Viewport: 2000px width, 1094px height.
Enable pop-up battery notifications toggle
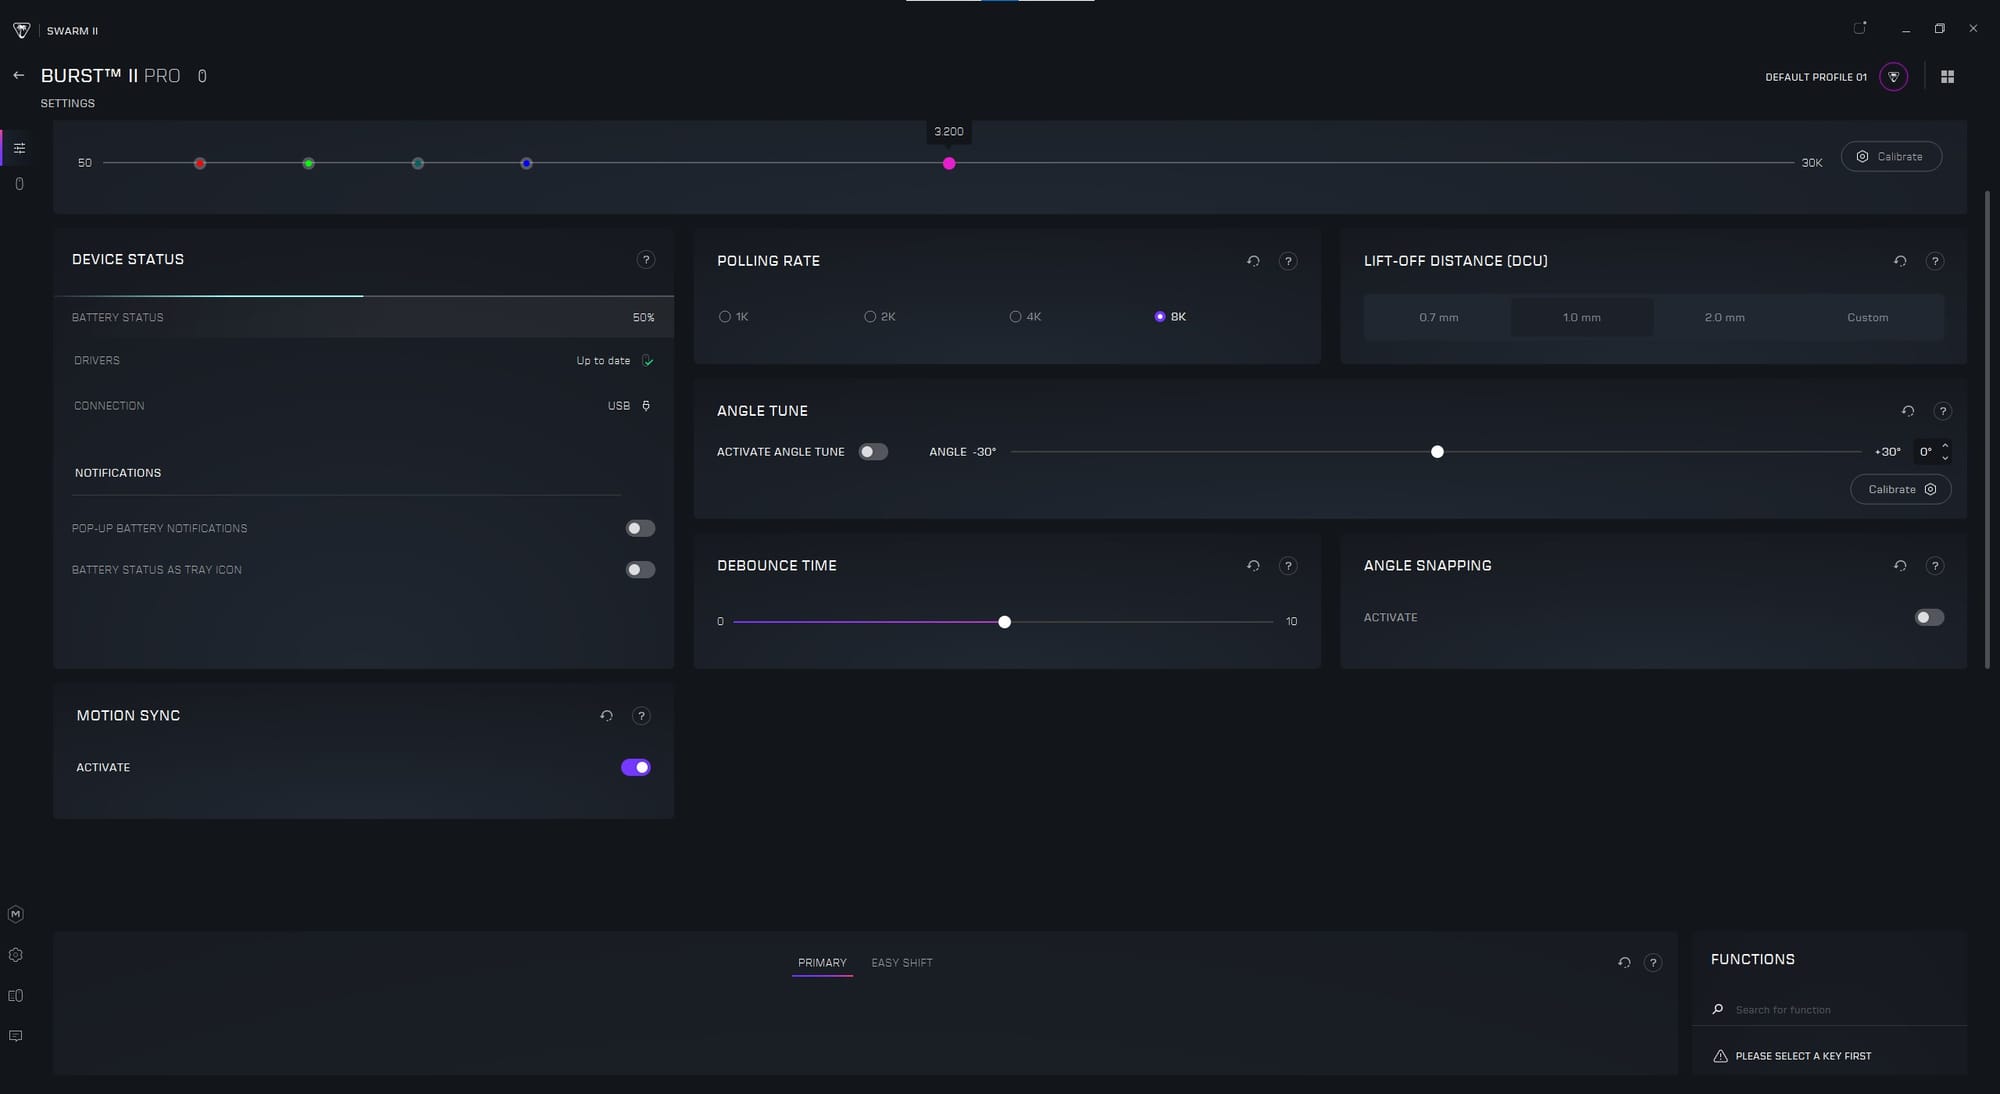[640, 528]
